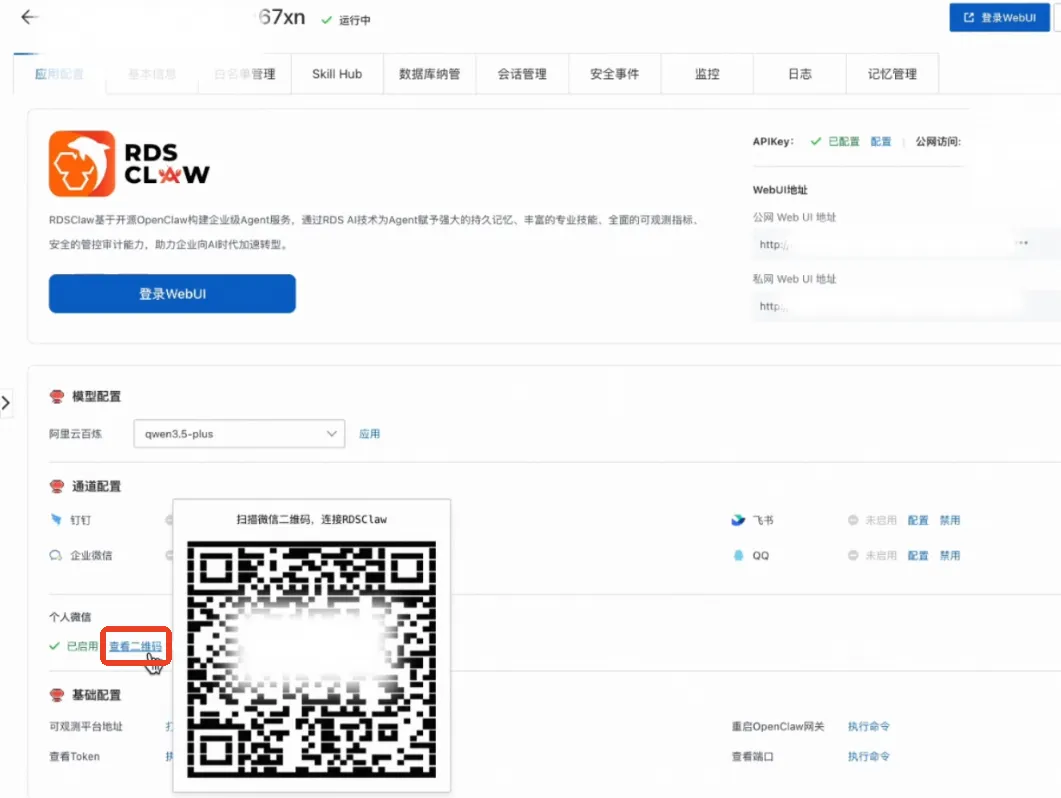This screenshot has height=798, width=1061.
Task: Open the 记忆管理 tab
Action: coord(893,74)
